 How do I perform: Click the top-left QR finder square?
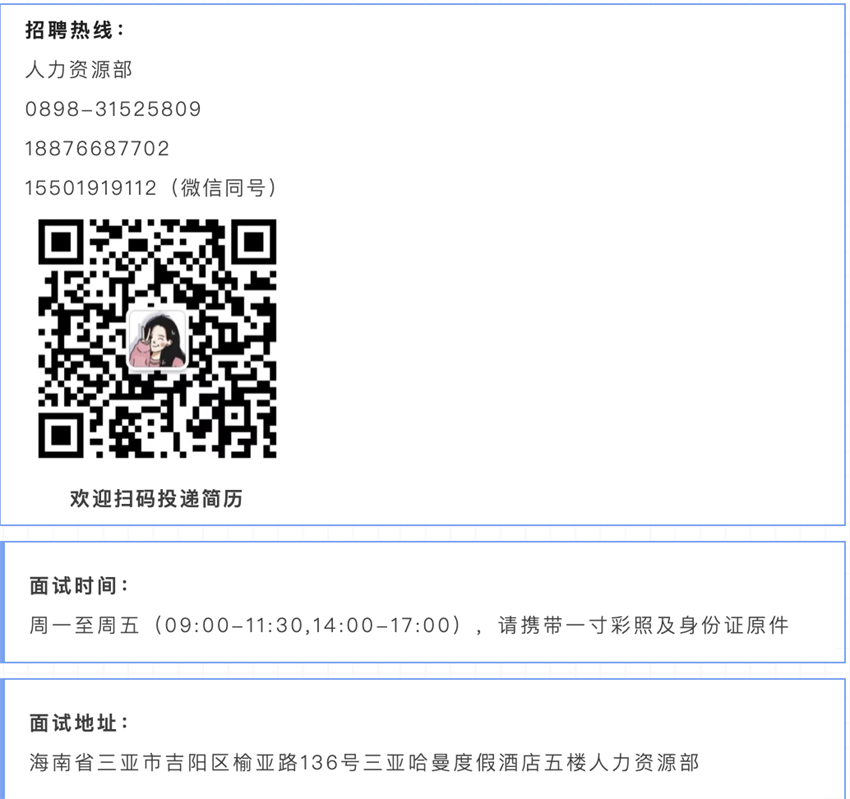pos(61,242)
